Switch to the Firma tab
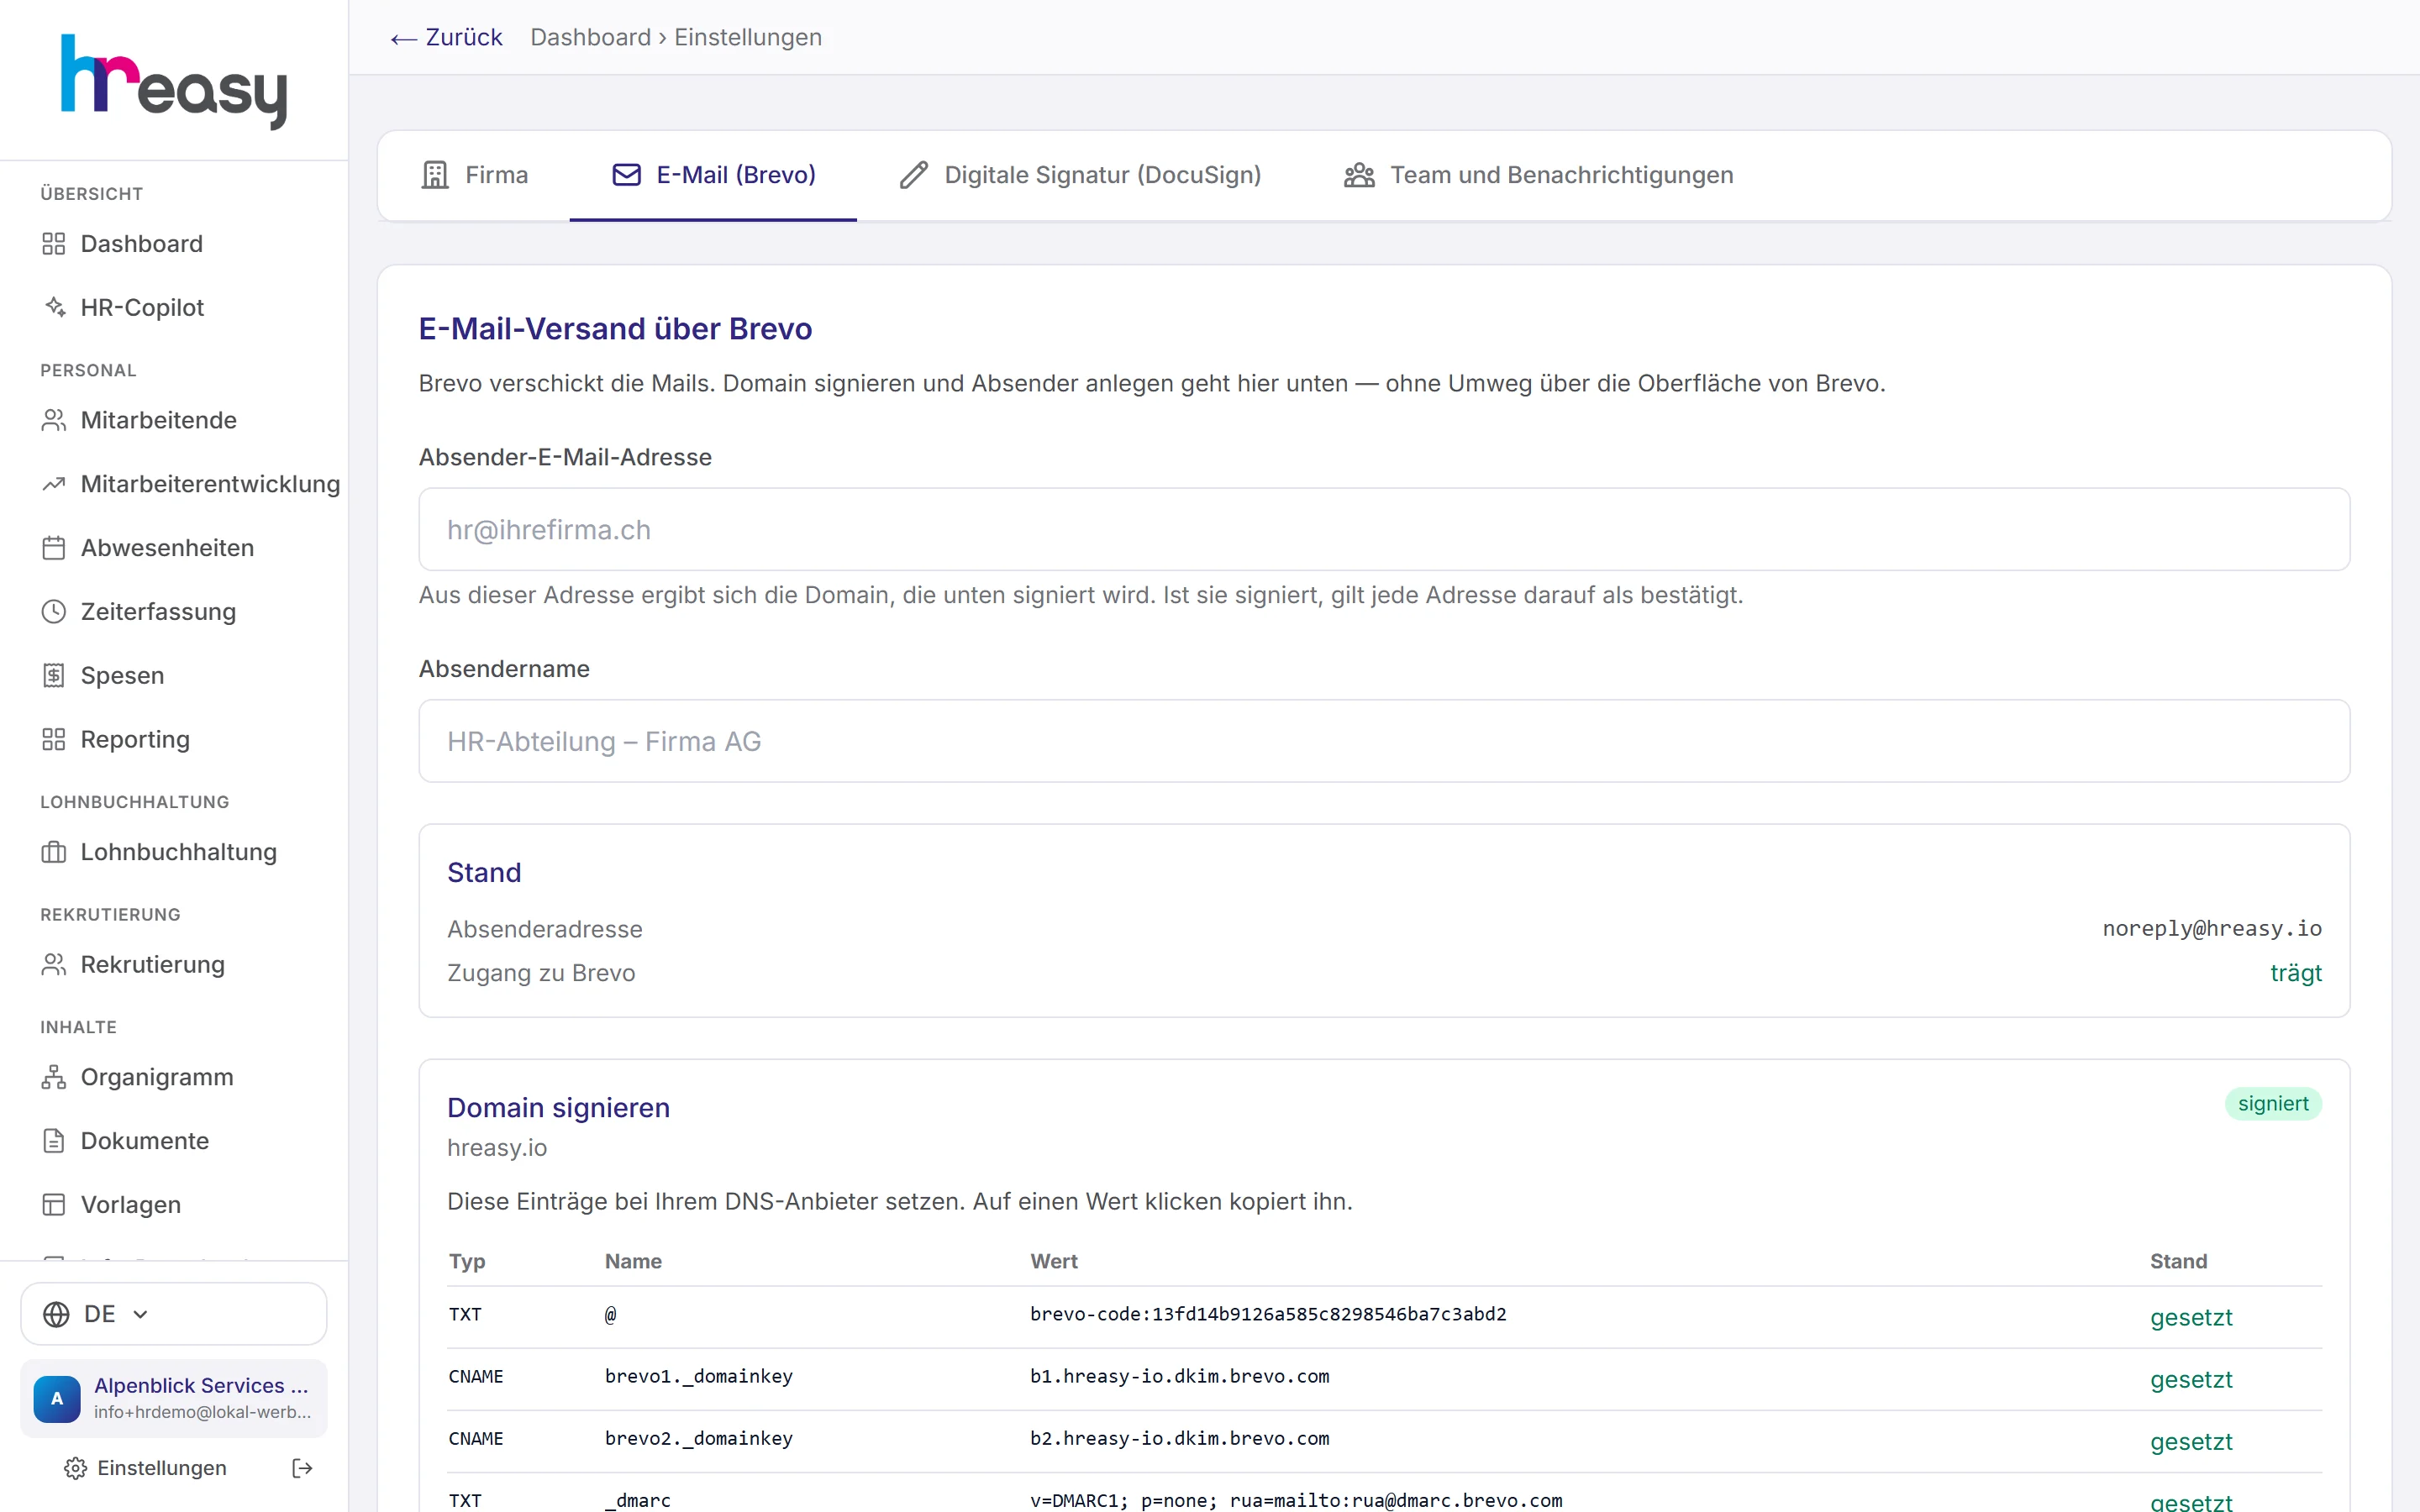Screen dimensions: 2420x1512 [474, 175]
